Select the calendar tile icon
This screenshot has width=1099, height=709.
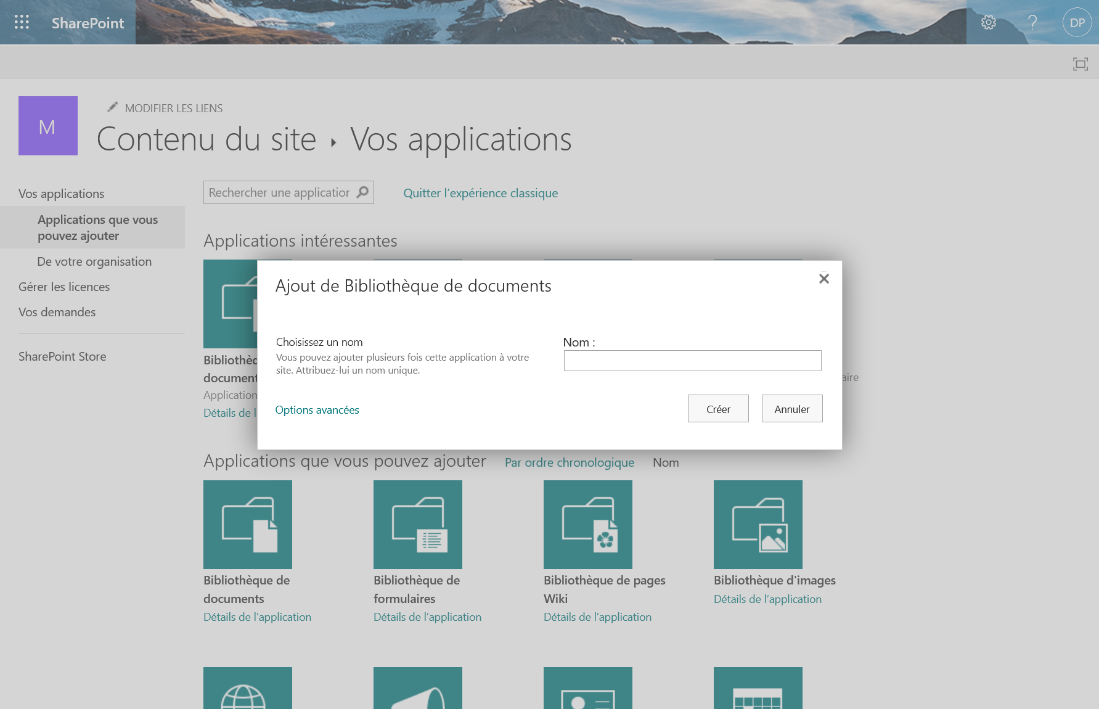point(758,688)
